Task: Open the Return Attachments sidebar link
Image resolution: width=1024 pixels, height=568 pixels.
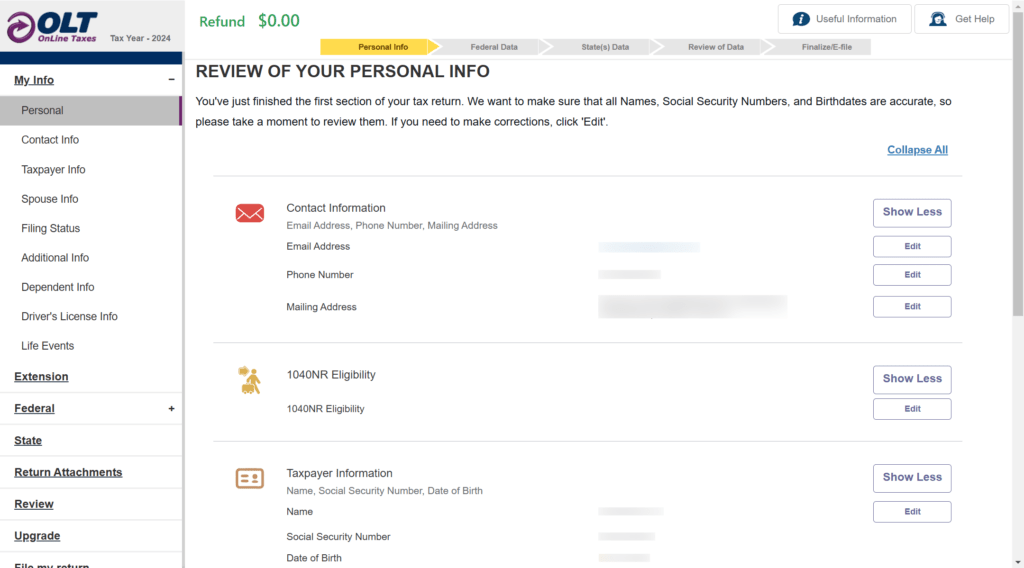Action: click(x=68, y=472)
